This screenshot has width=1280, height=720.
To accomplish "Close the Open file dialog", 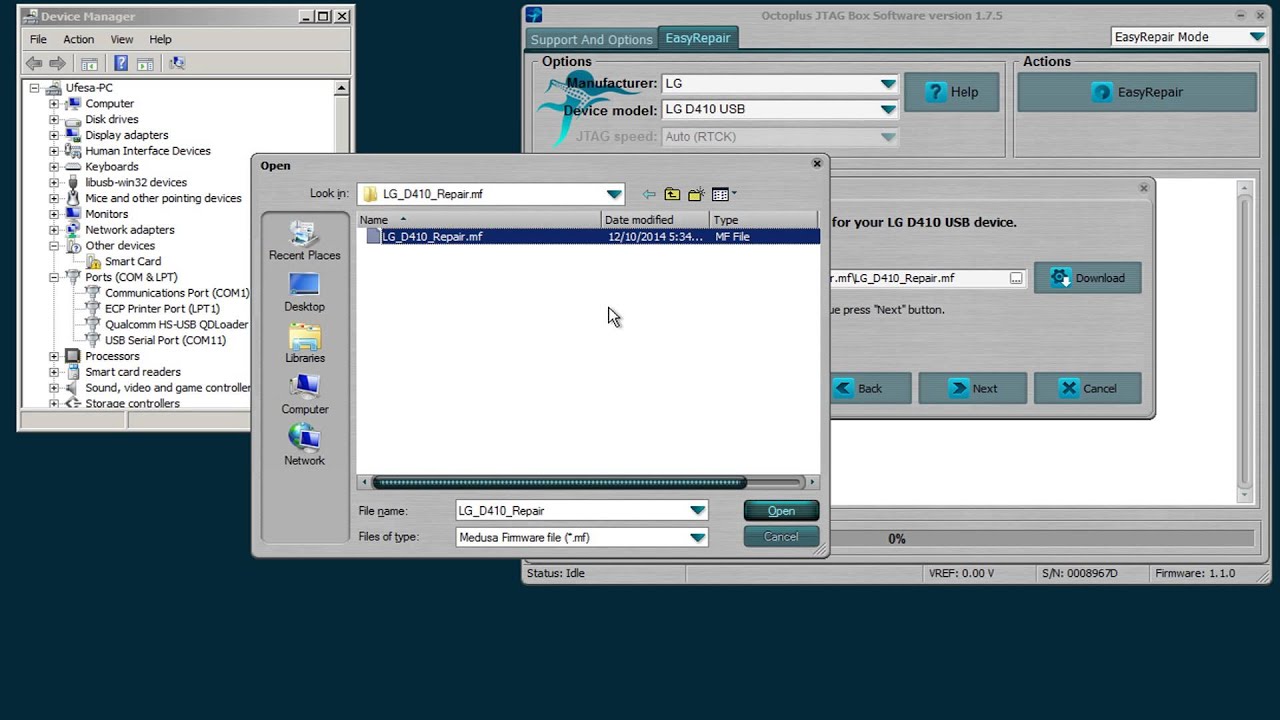I will tap(817, 163).
